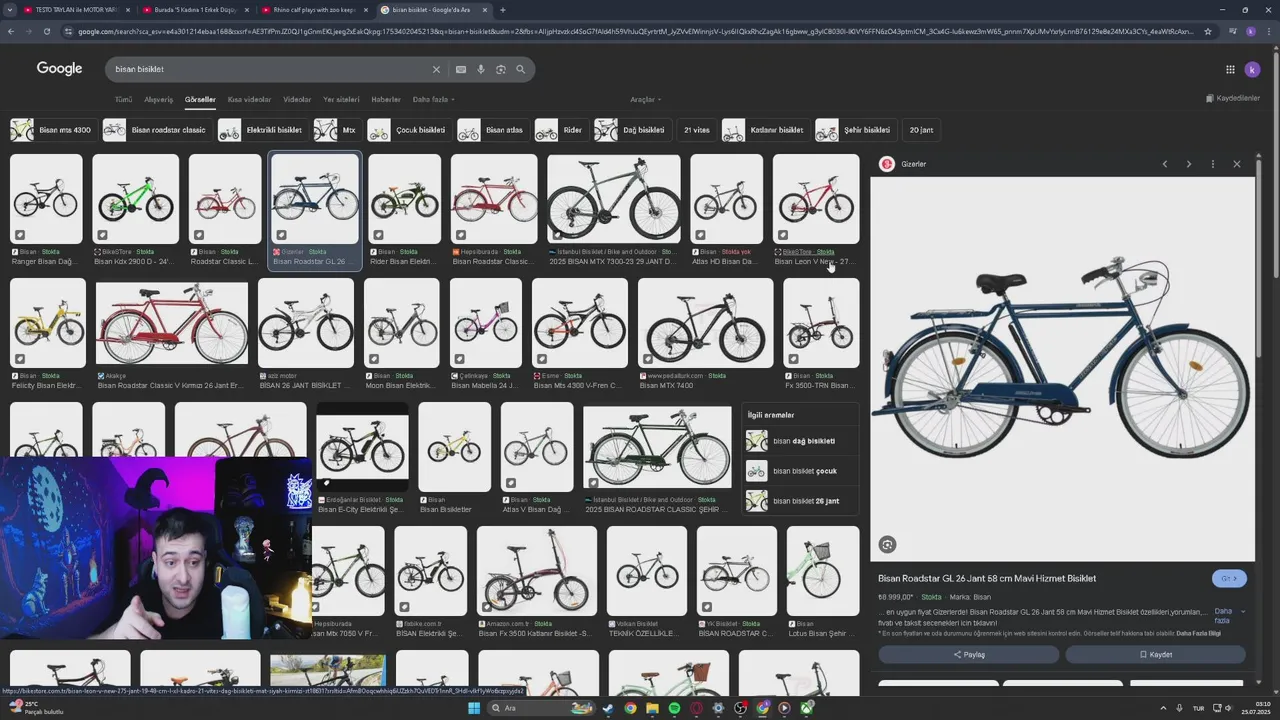The height and width of the screenshot is (720, 1280).
Task: Filter by '20 jant' chip
Action: coord(921,130)
